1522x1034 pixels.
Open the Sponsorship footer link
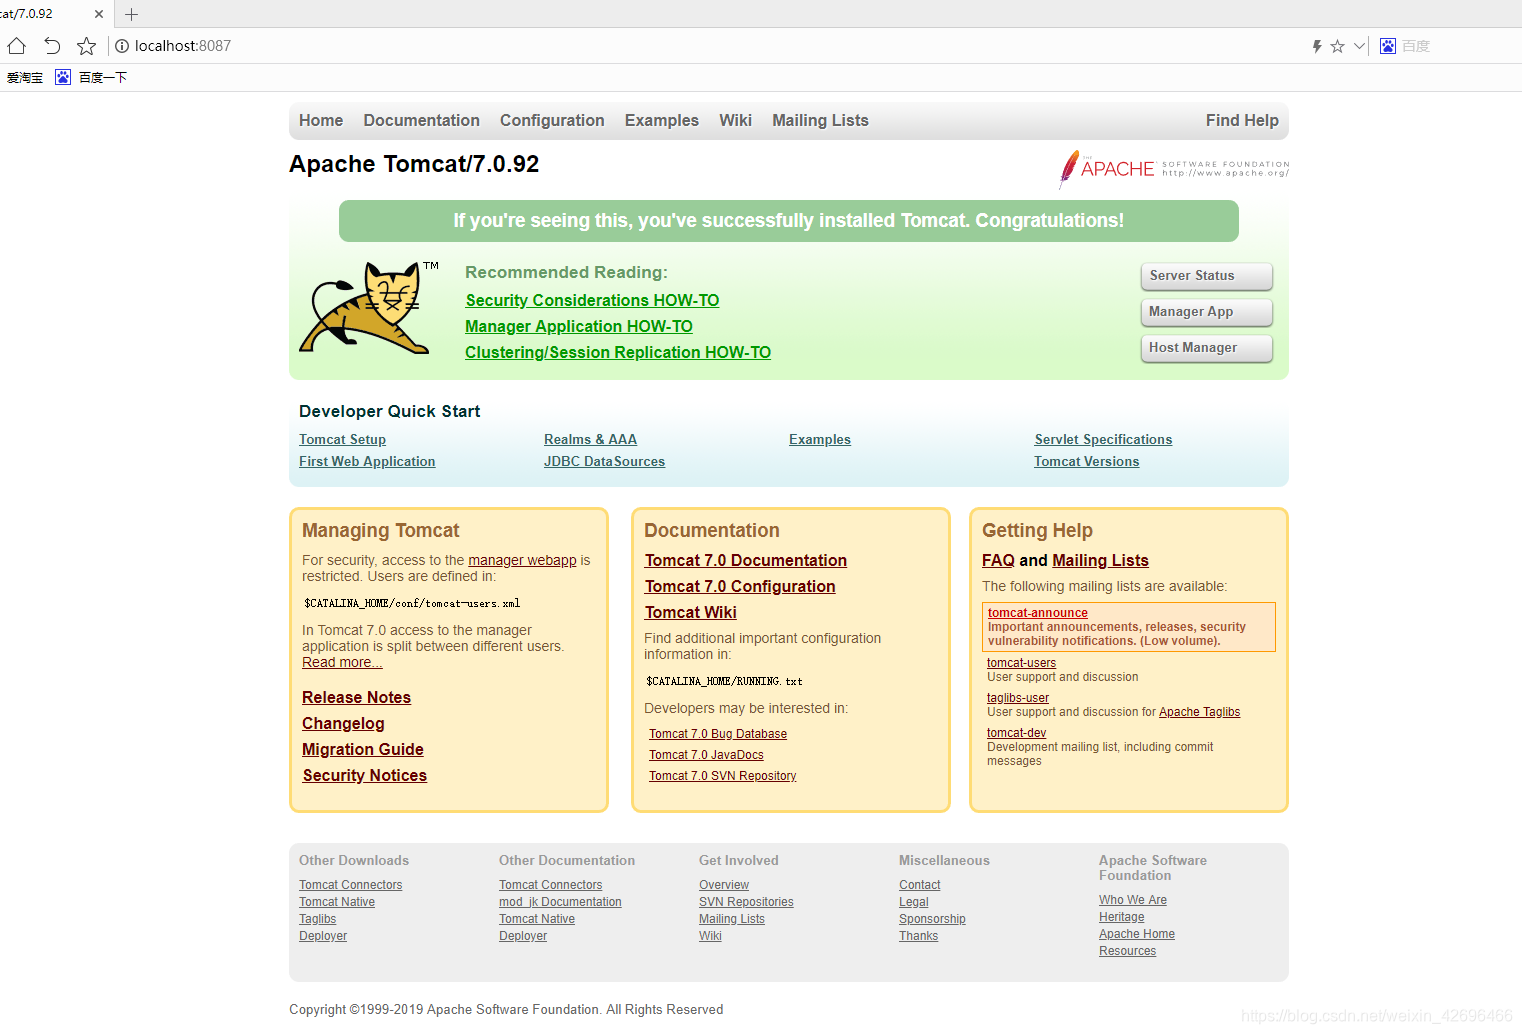tap(932, 919)
